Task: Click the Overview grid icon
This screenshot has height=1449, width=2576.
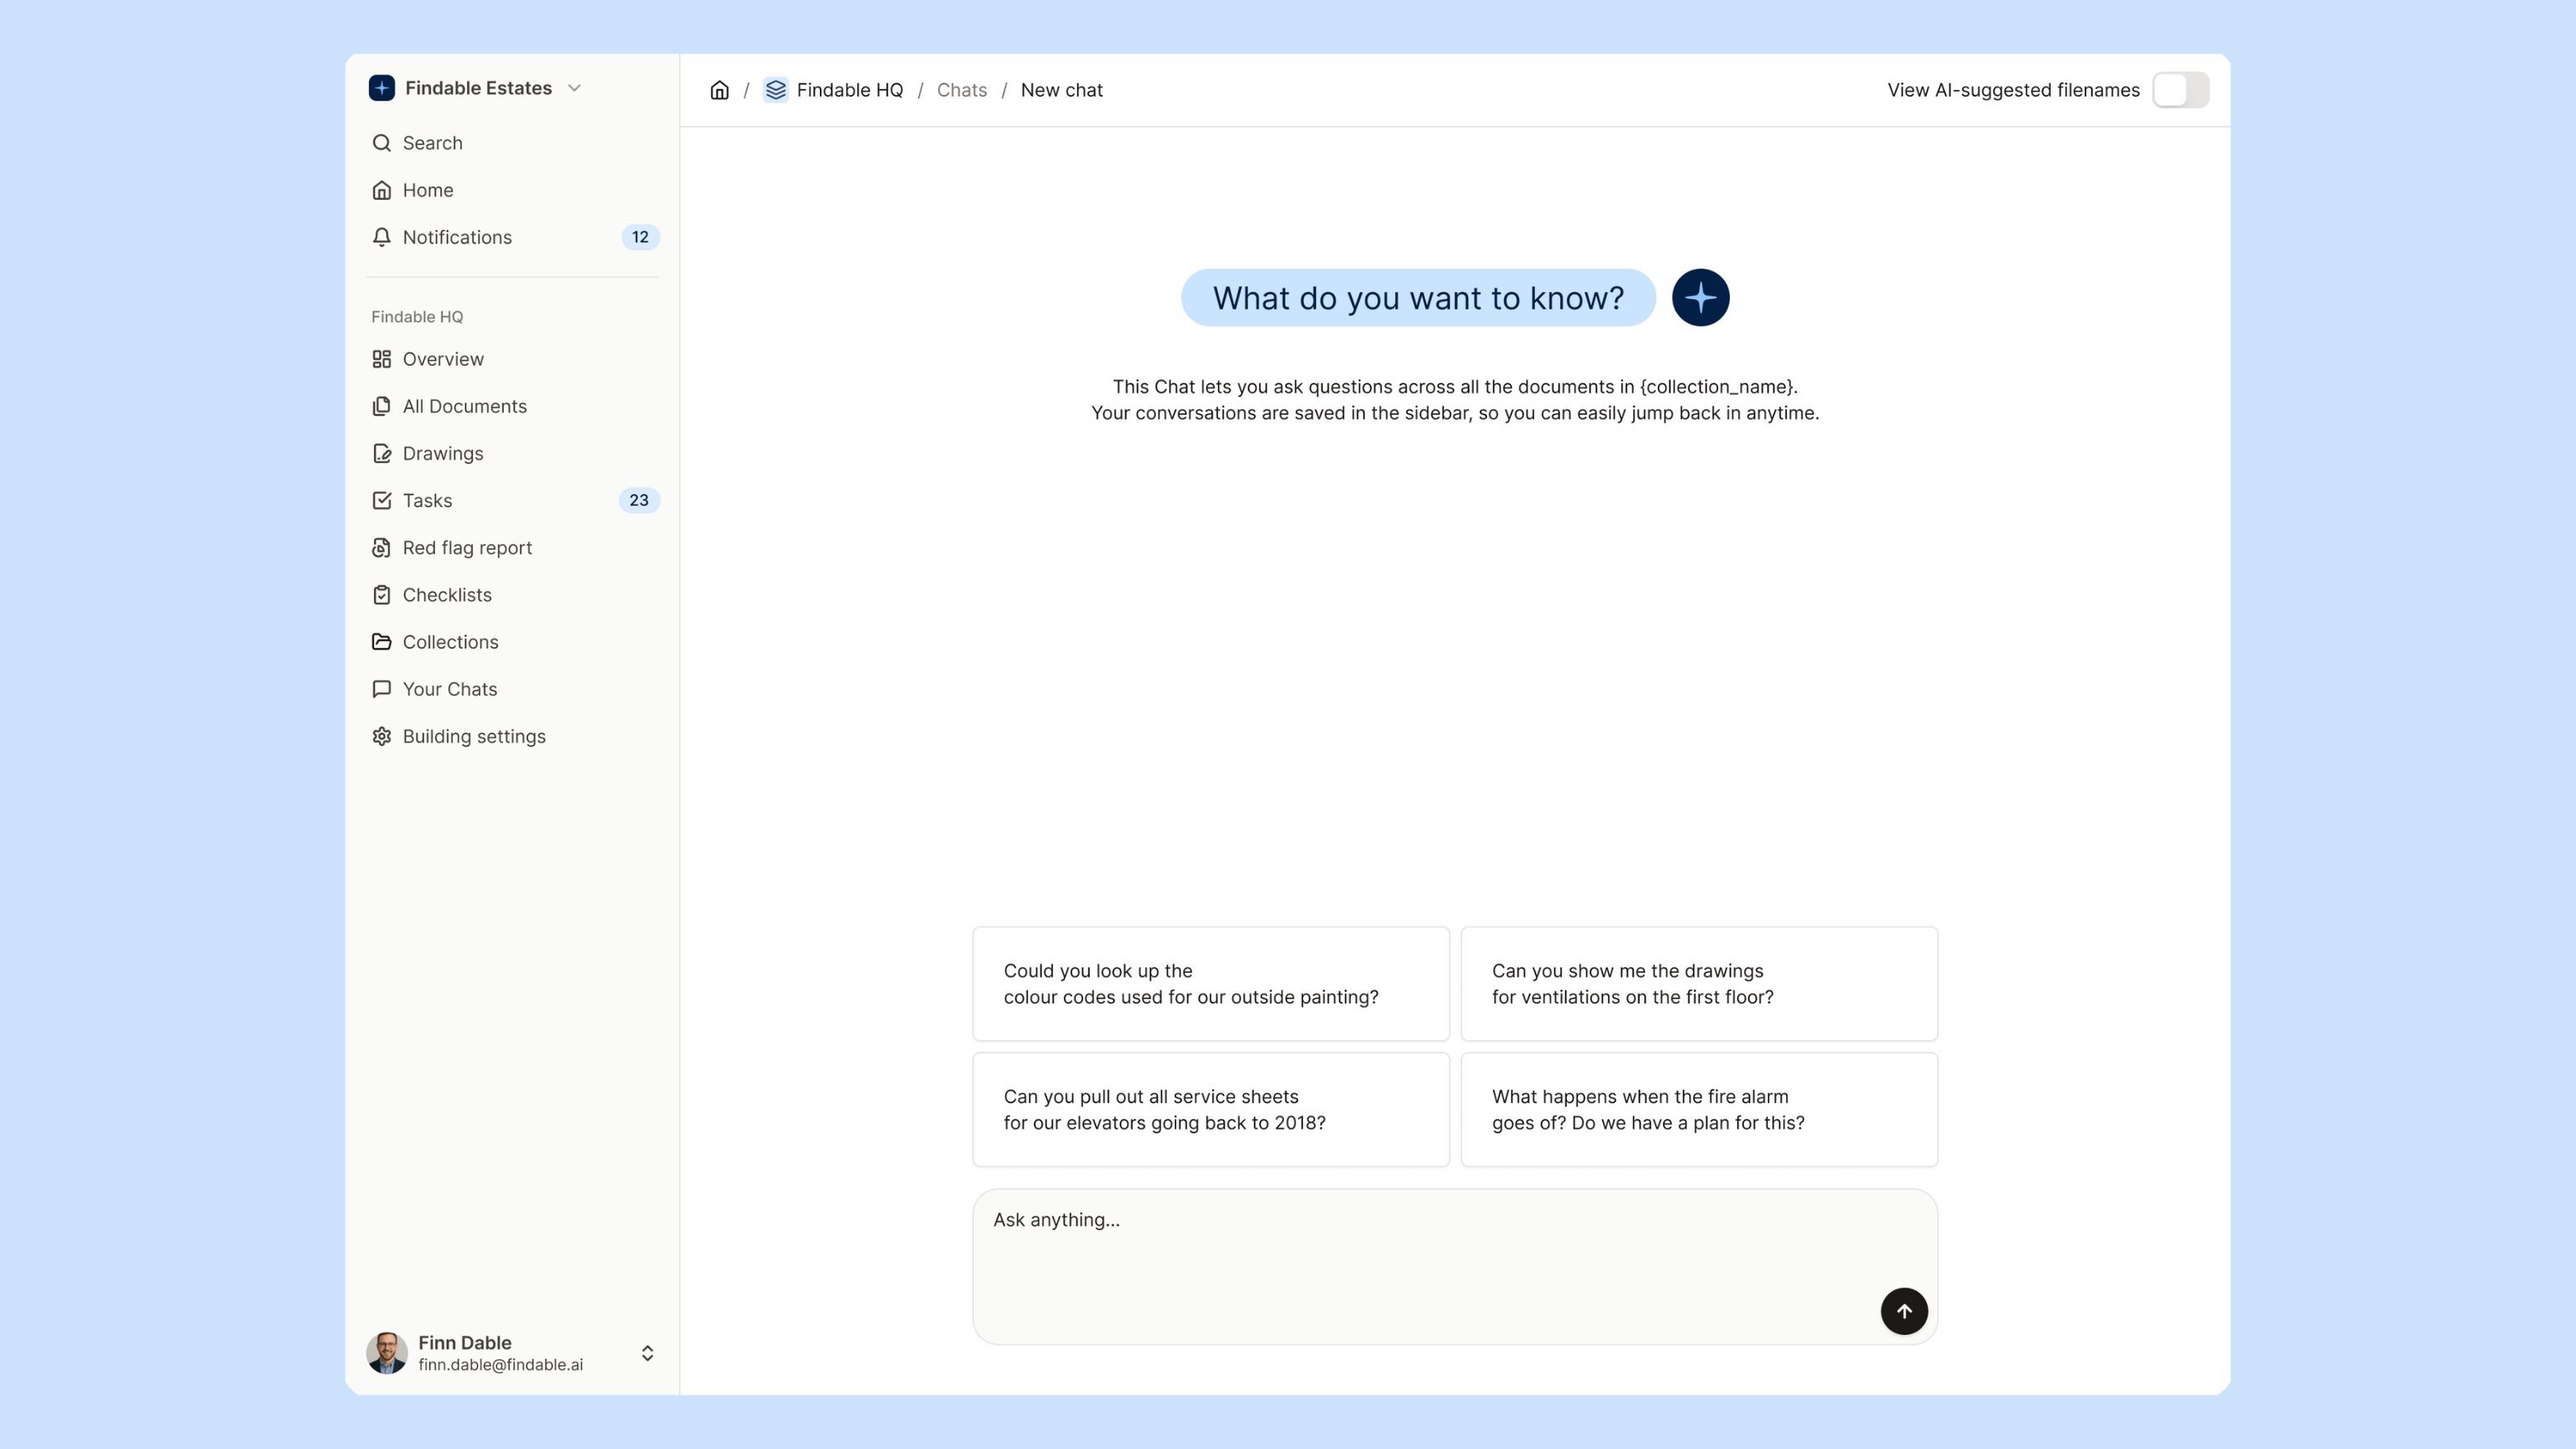Action: (x=381, y=359)
